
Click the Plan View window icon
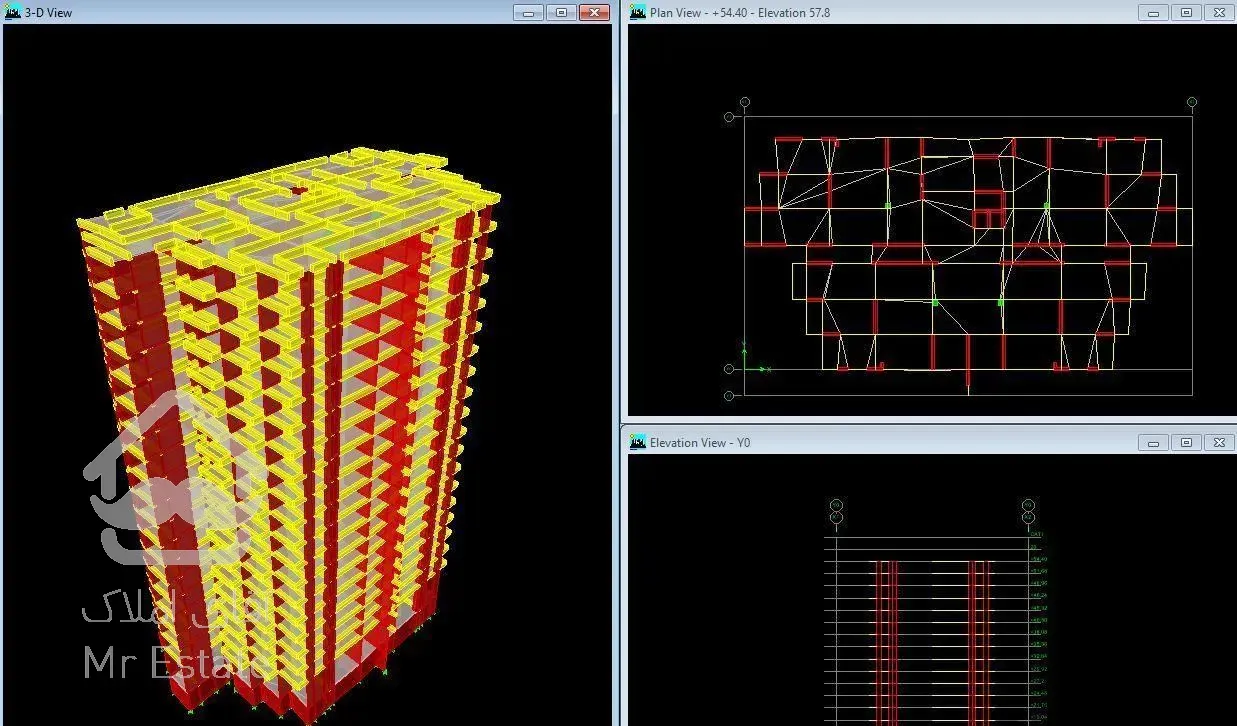pos(638,12)
